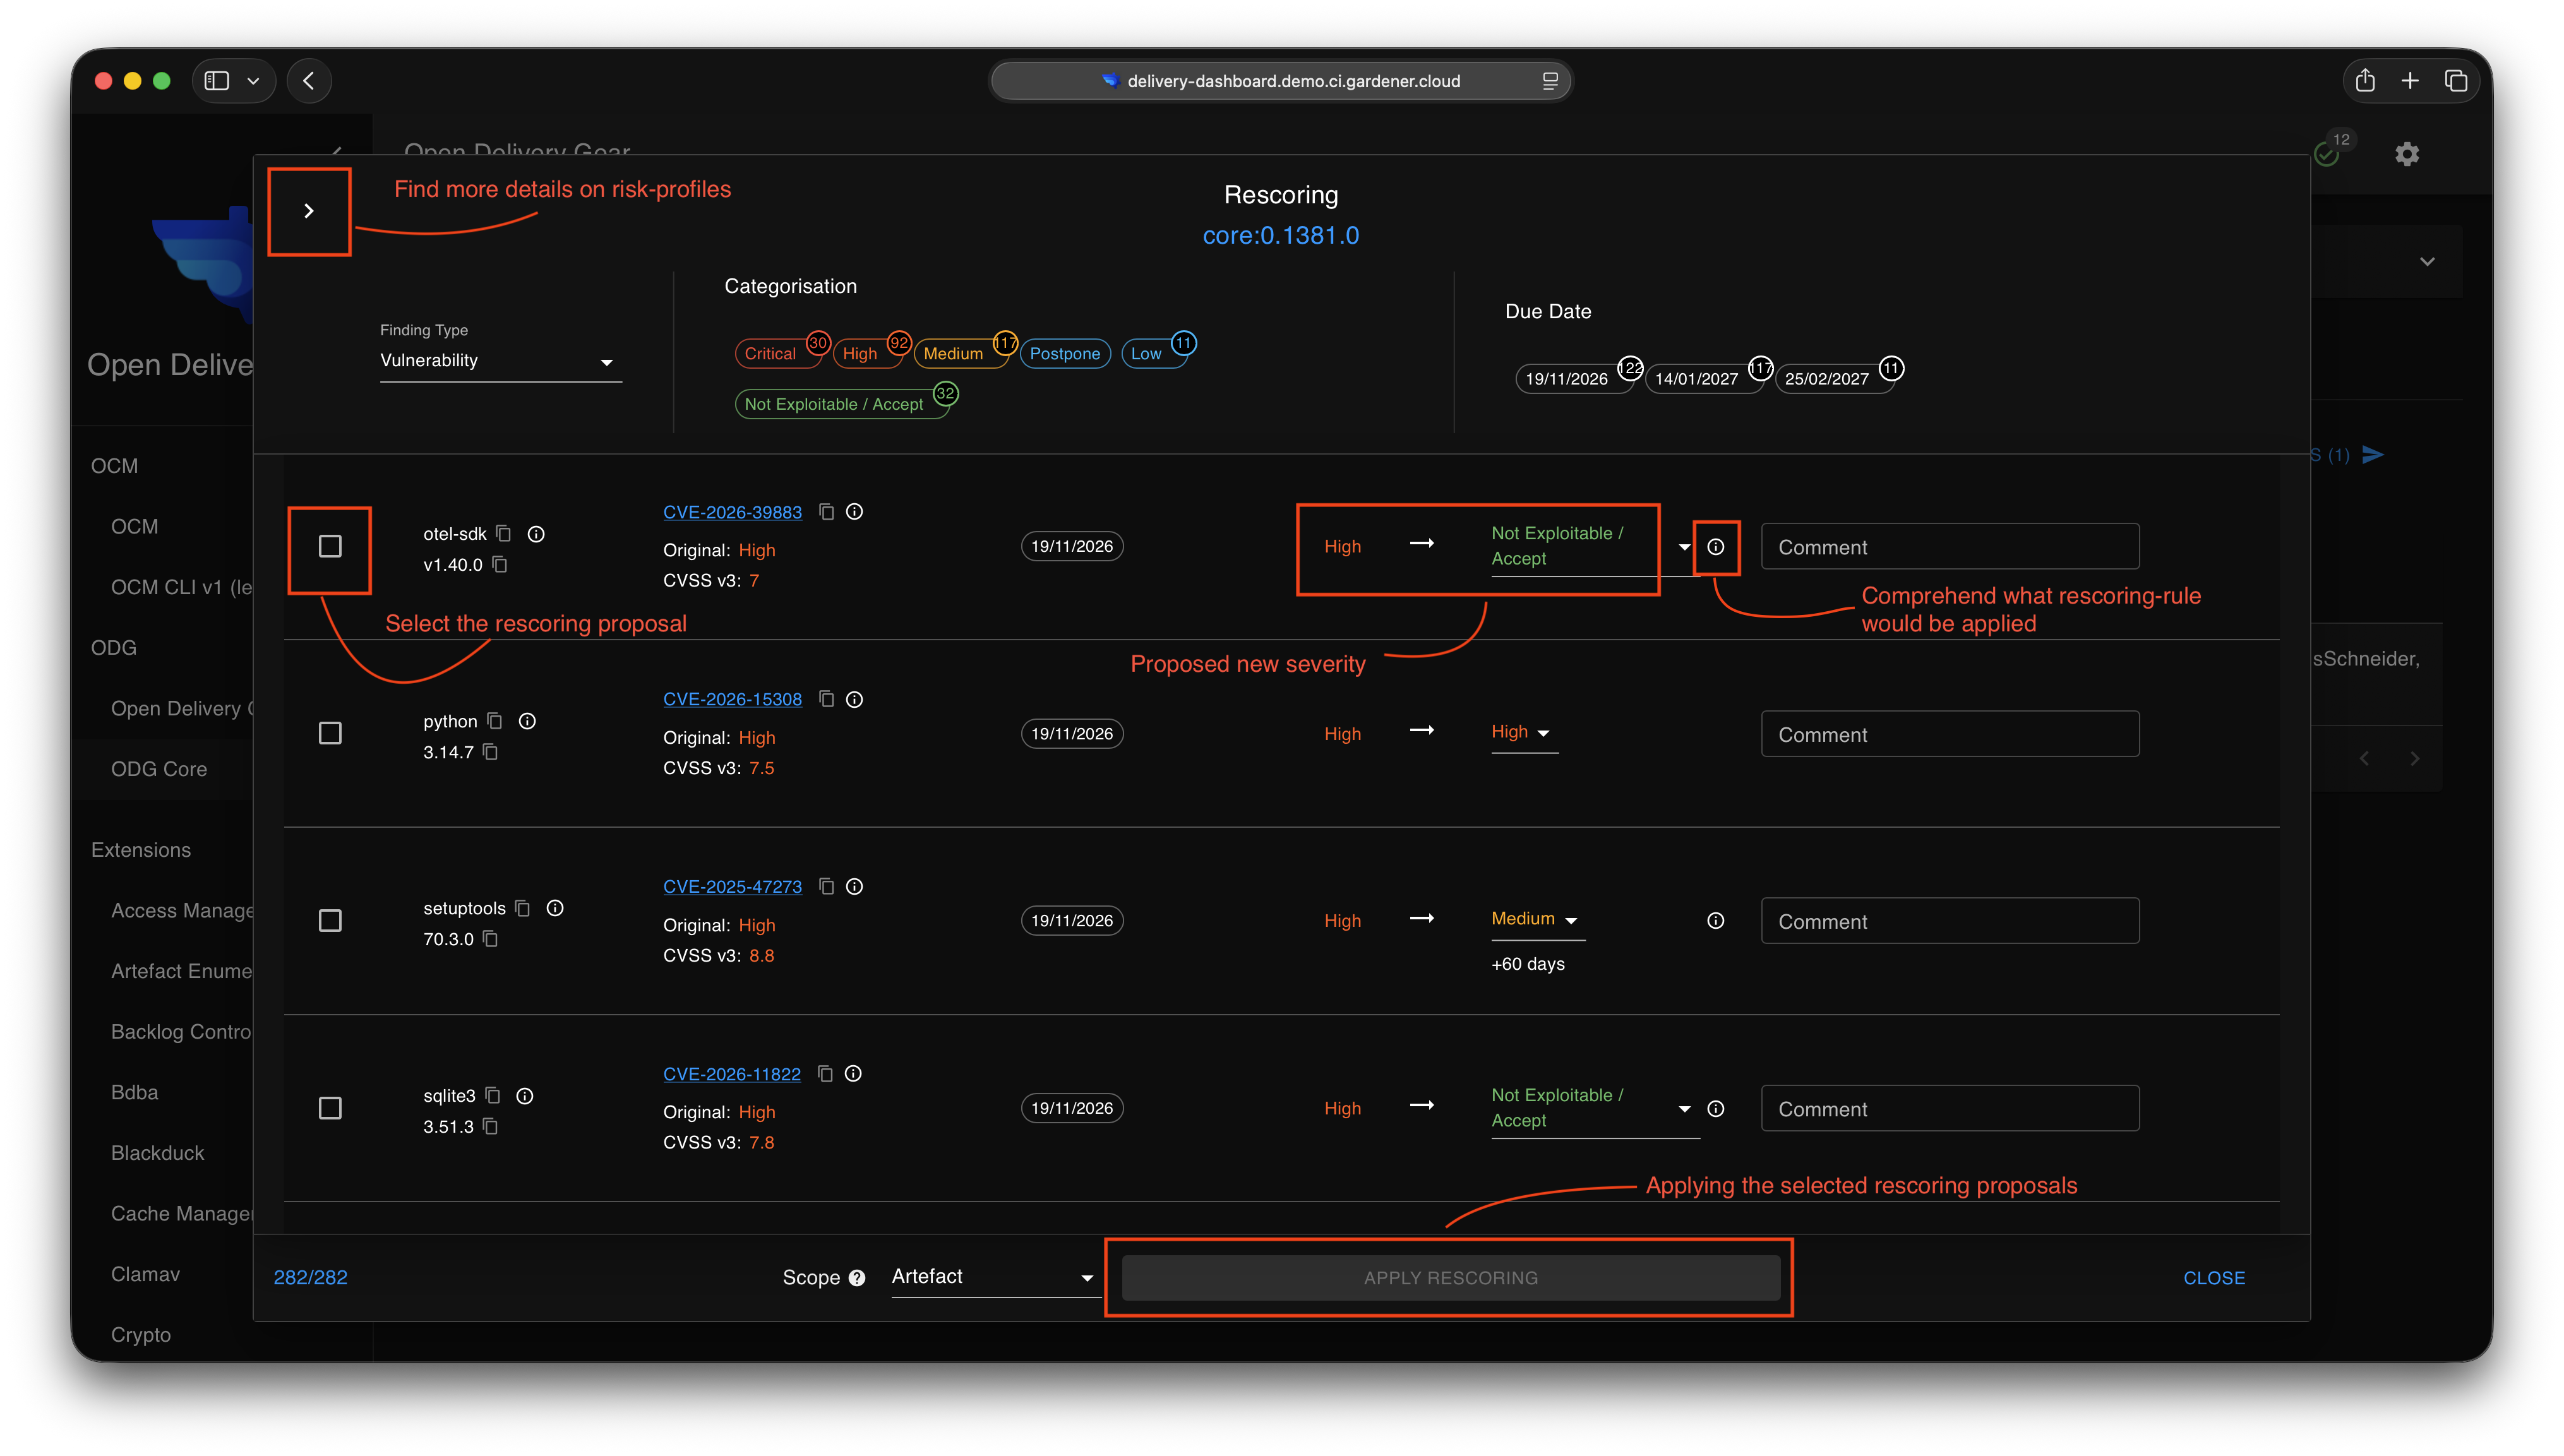Viewport: 2564px width, 1456px height.
Task: Show info for CVE-2026-11822
Action: pyautogui.click(x=853, y=1073)
